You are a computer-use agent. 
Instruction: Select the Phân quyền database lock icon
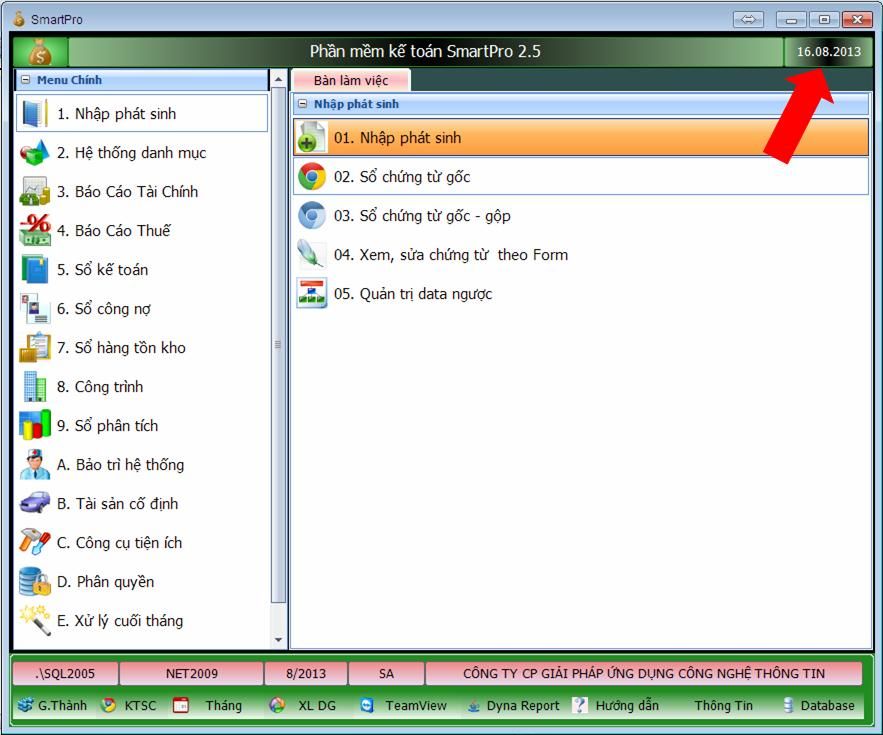click(x=35, y=582)
